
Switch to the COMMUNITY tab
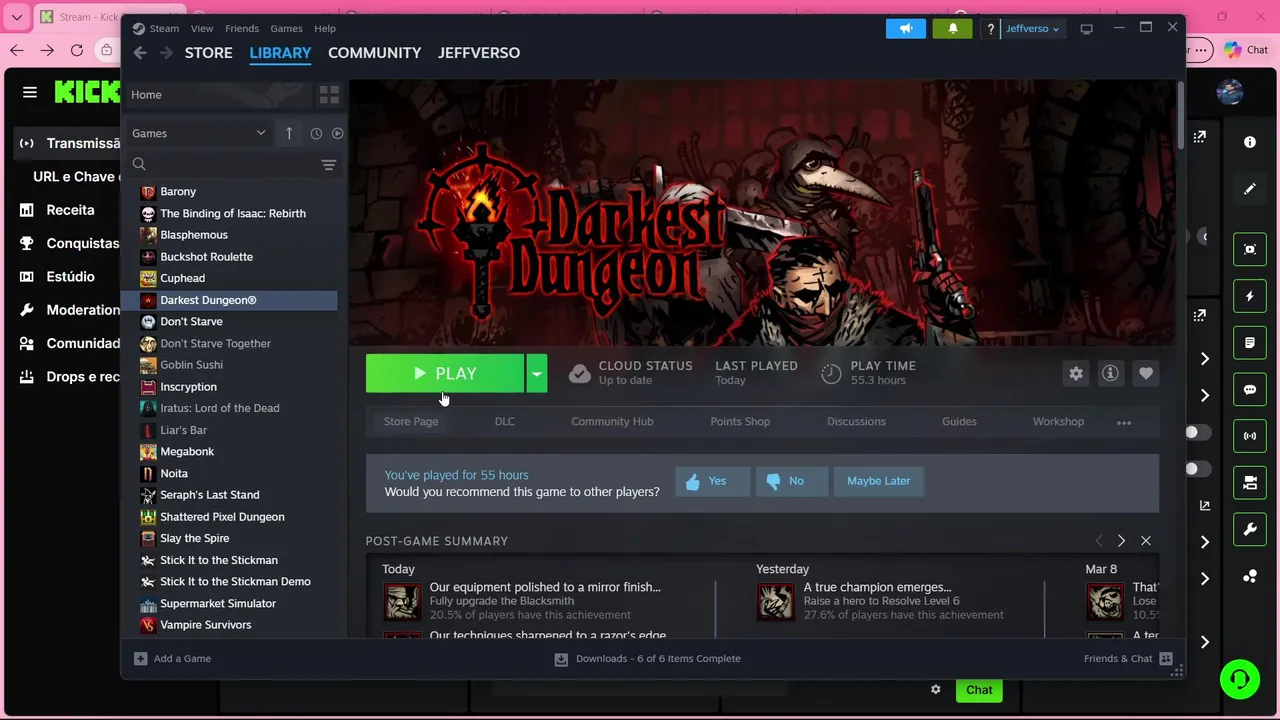coord(374,53)
